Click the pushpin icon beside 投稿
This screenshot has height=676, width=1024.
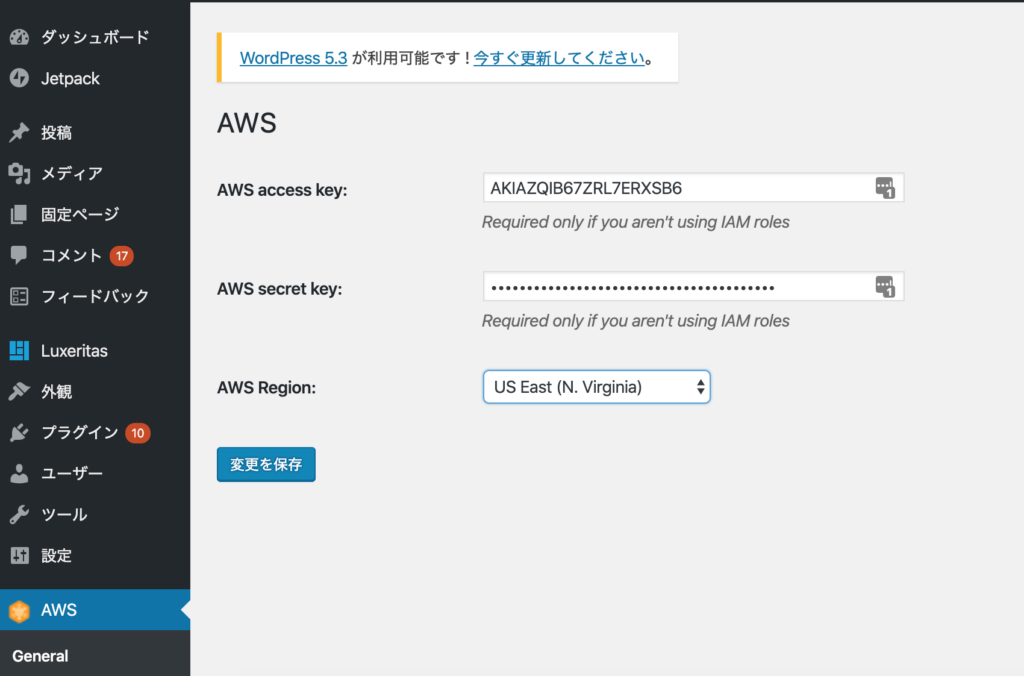point(19,133)
